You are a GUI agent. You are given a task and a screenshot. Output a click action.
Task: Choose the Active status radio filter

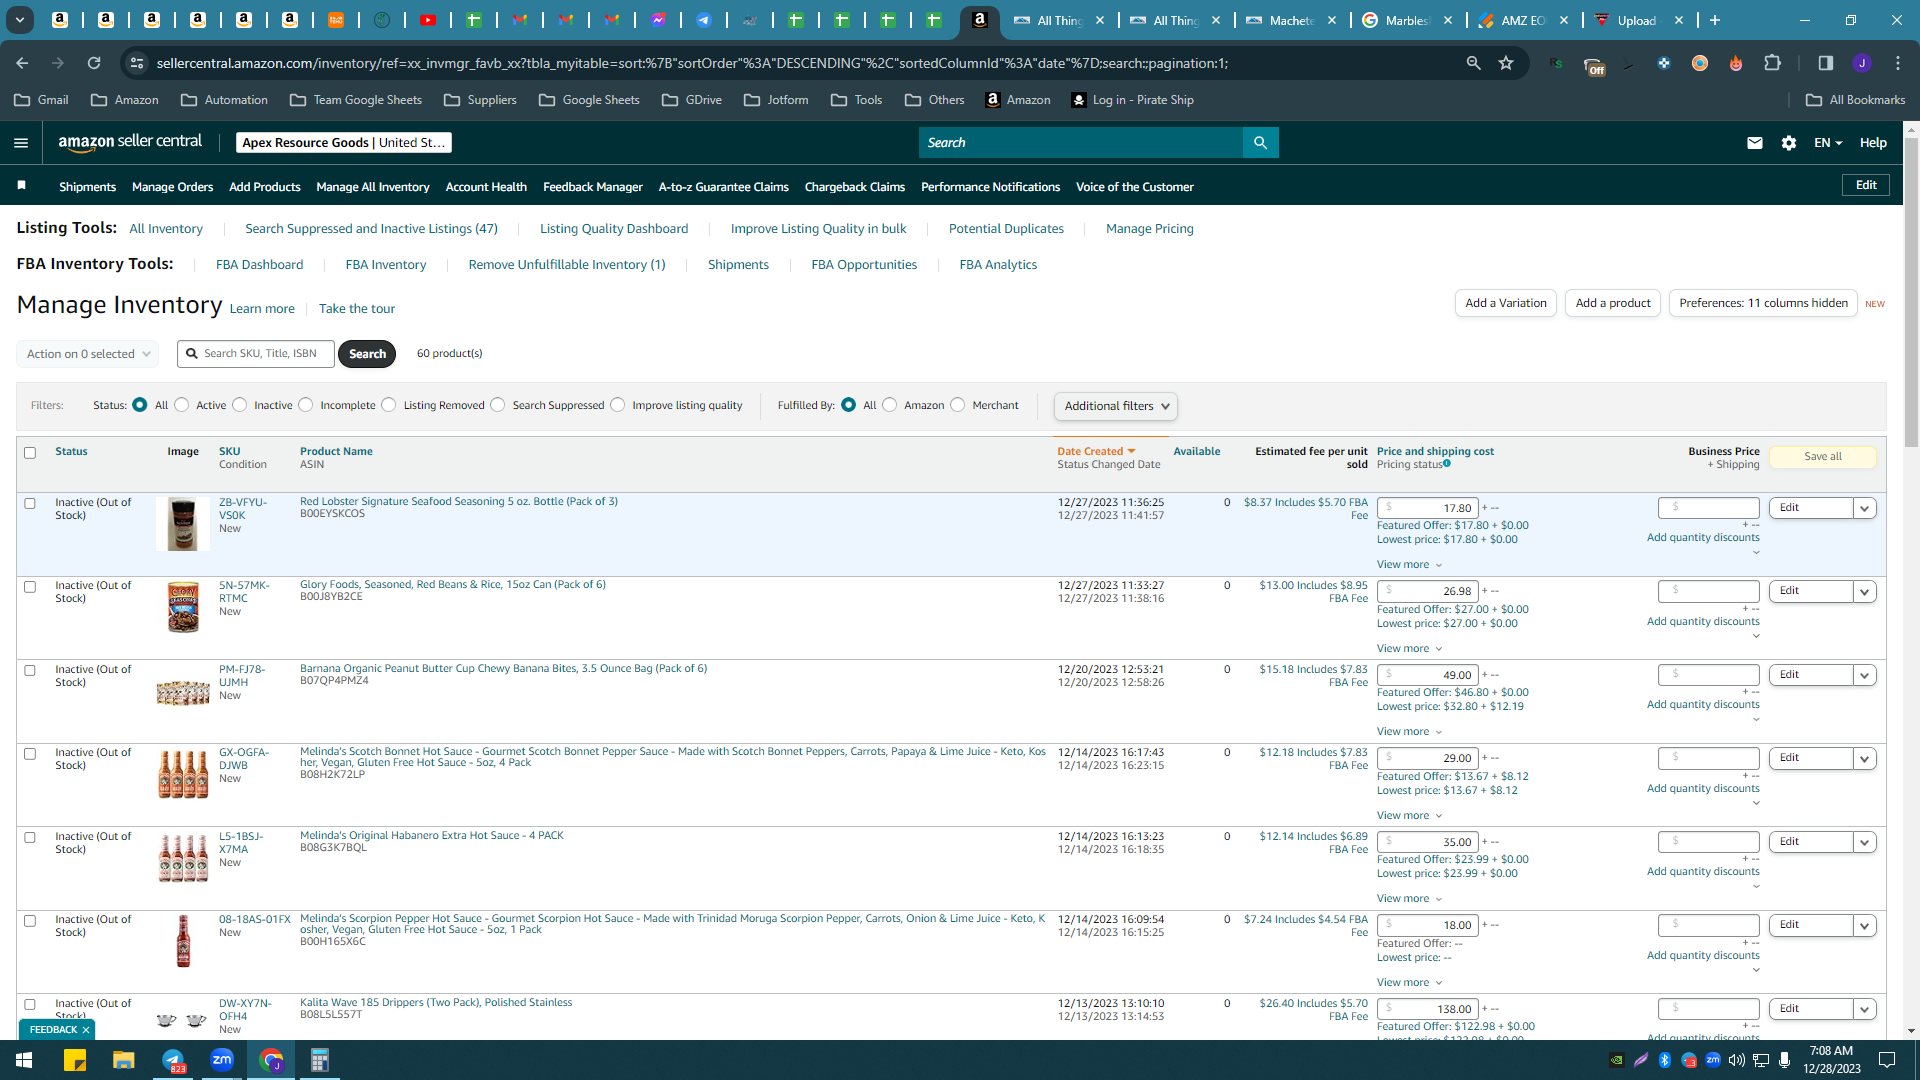click(x=182, y=405)
